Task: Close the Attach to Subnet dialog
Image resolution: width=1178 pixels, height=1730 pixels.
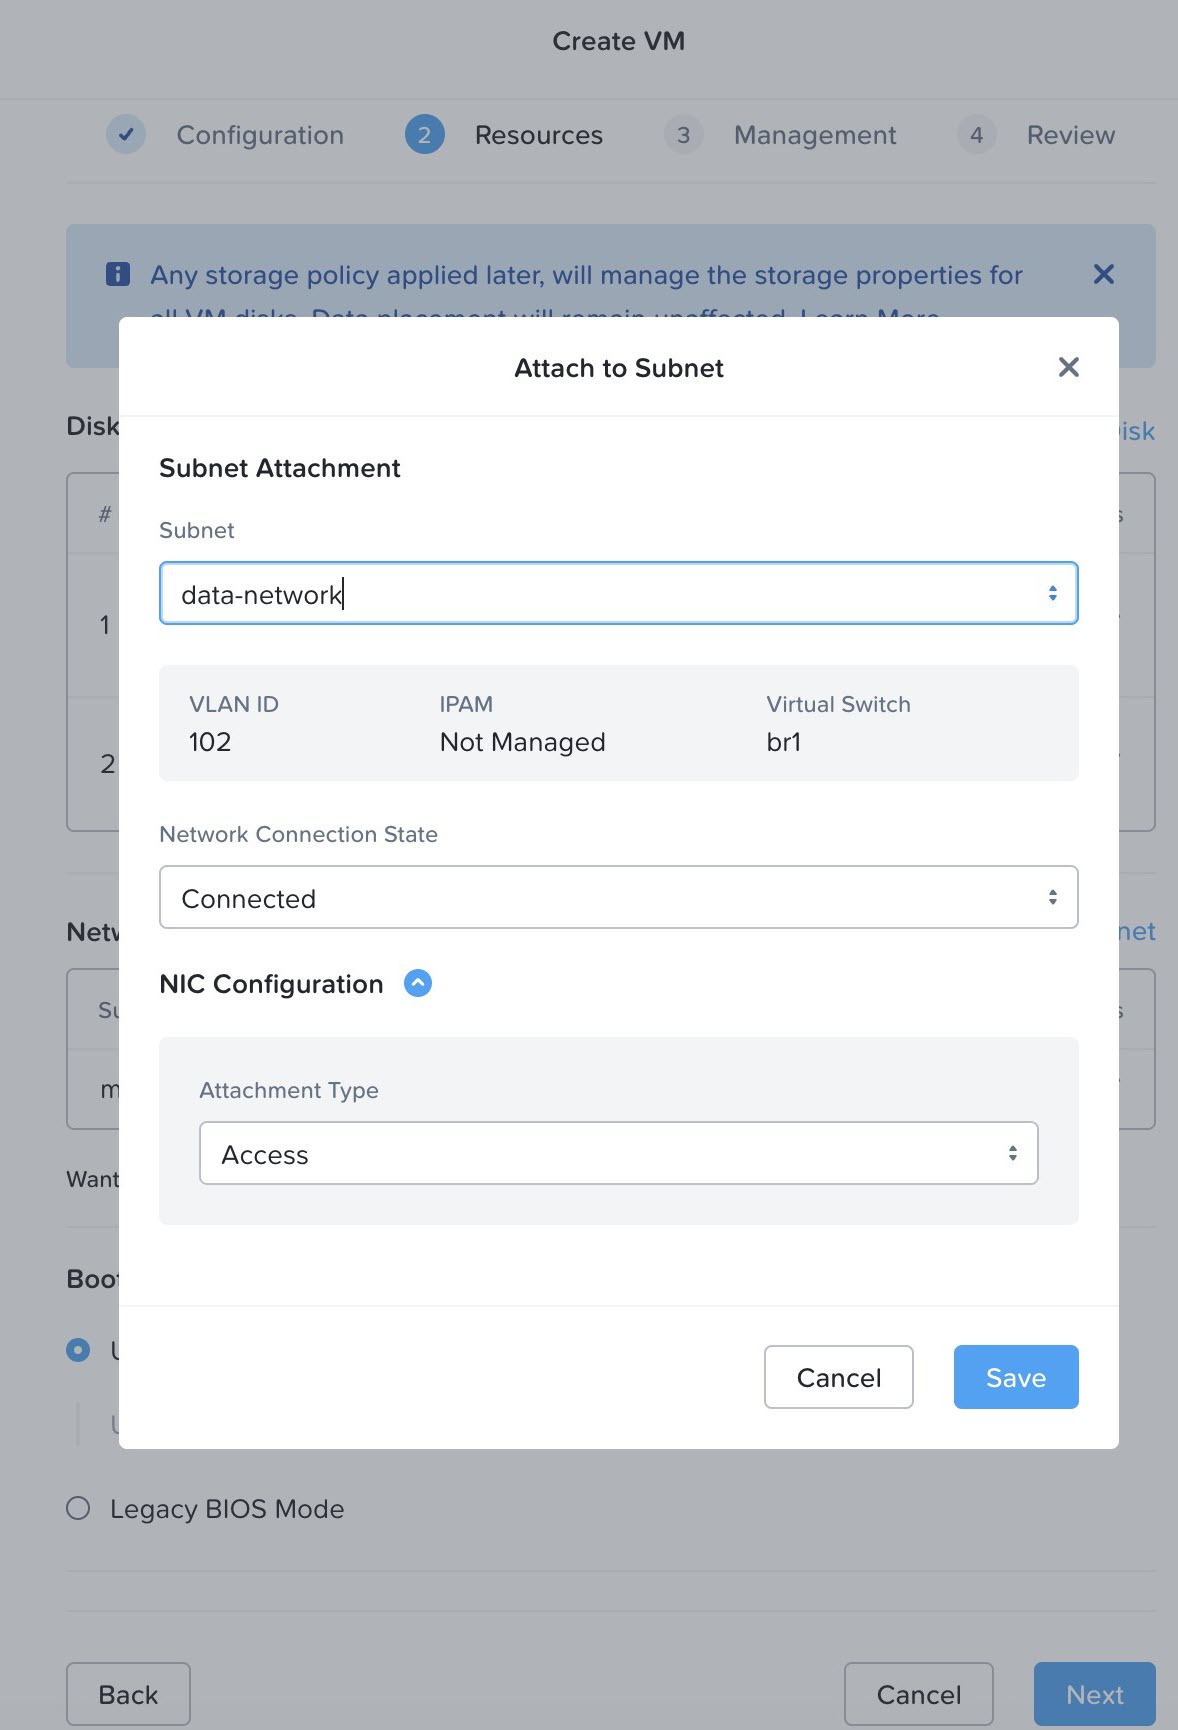Action: 1068,367
